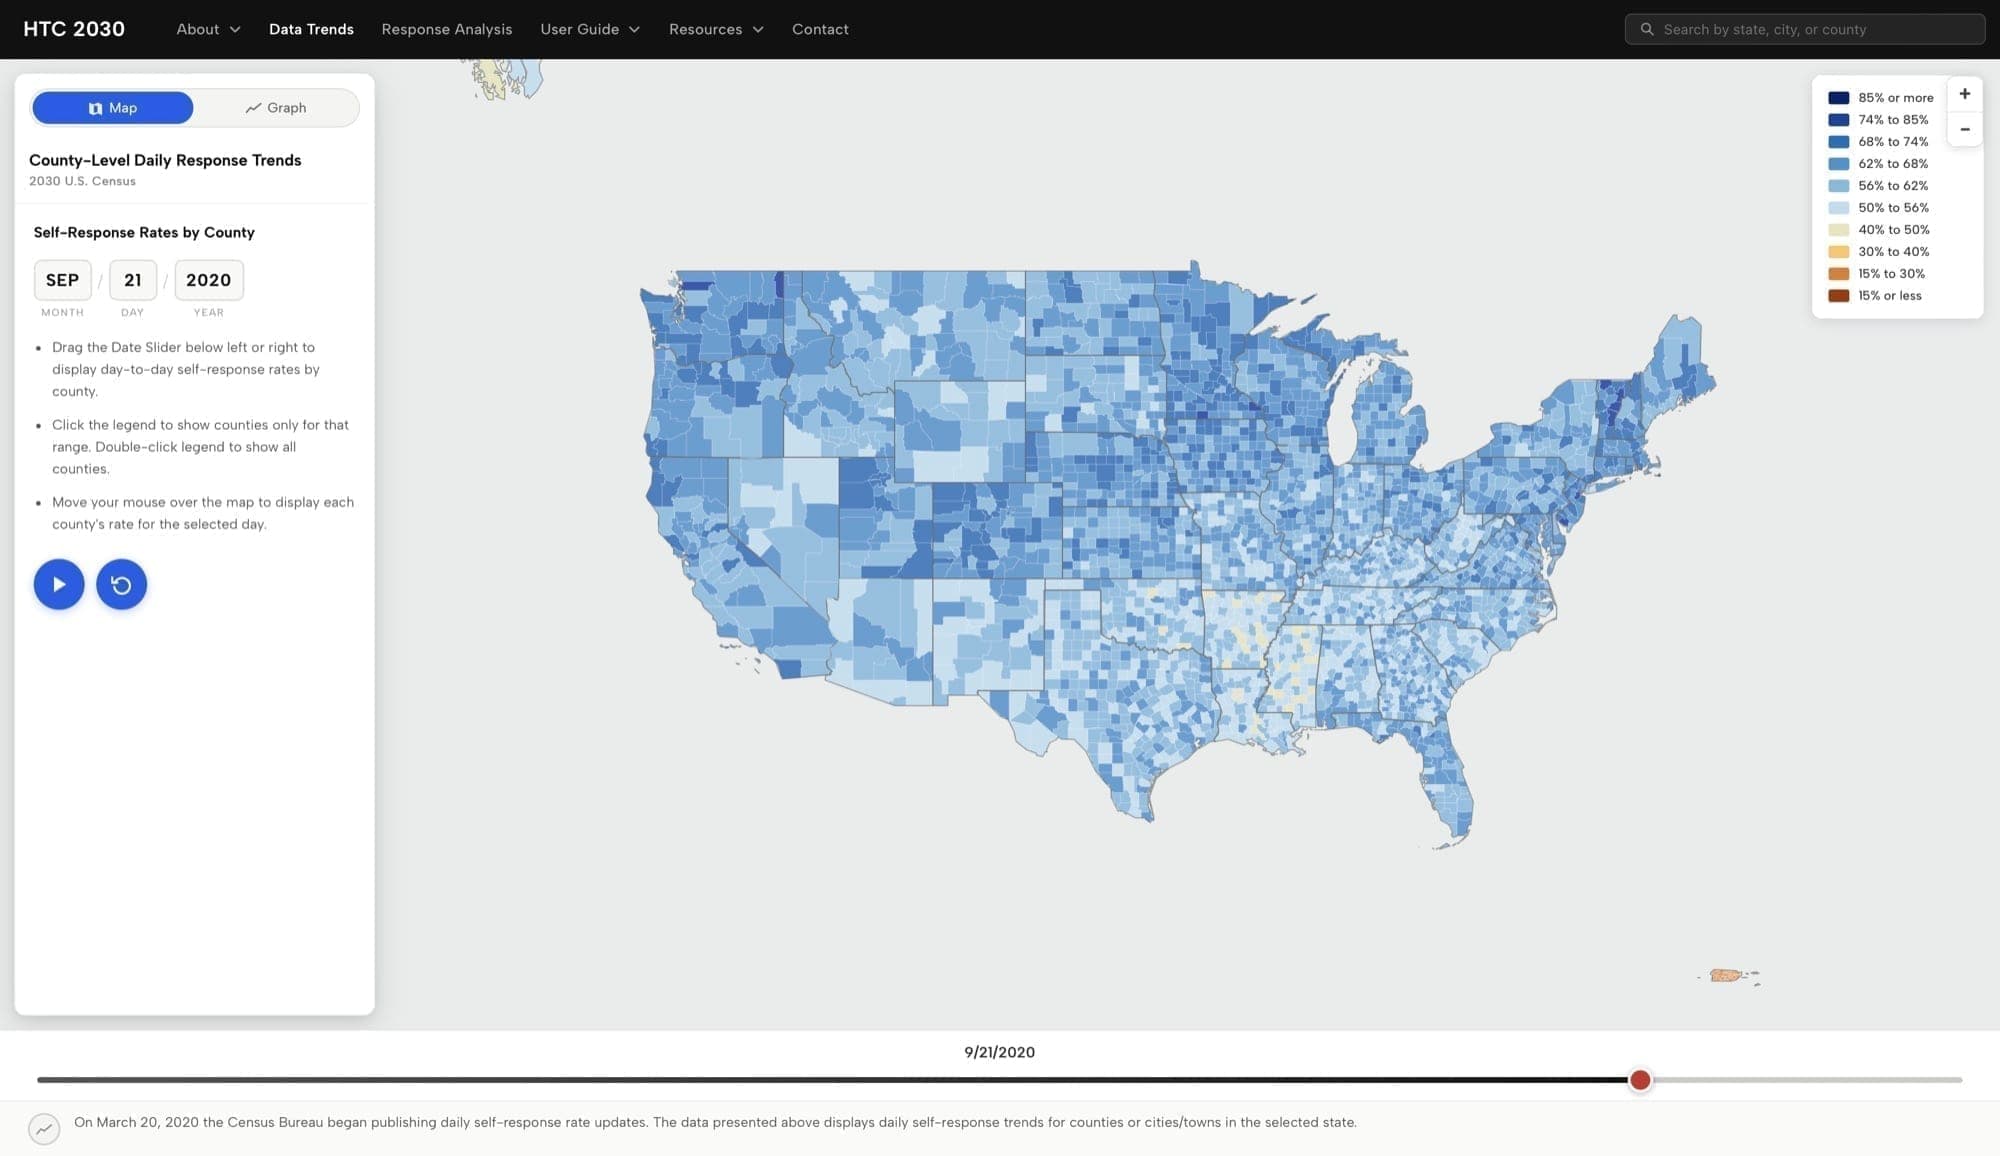Click the search magnifier icon
The width and height of the screenshot is (2000, 1156).
[1646, 29]
